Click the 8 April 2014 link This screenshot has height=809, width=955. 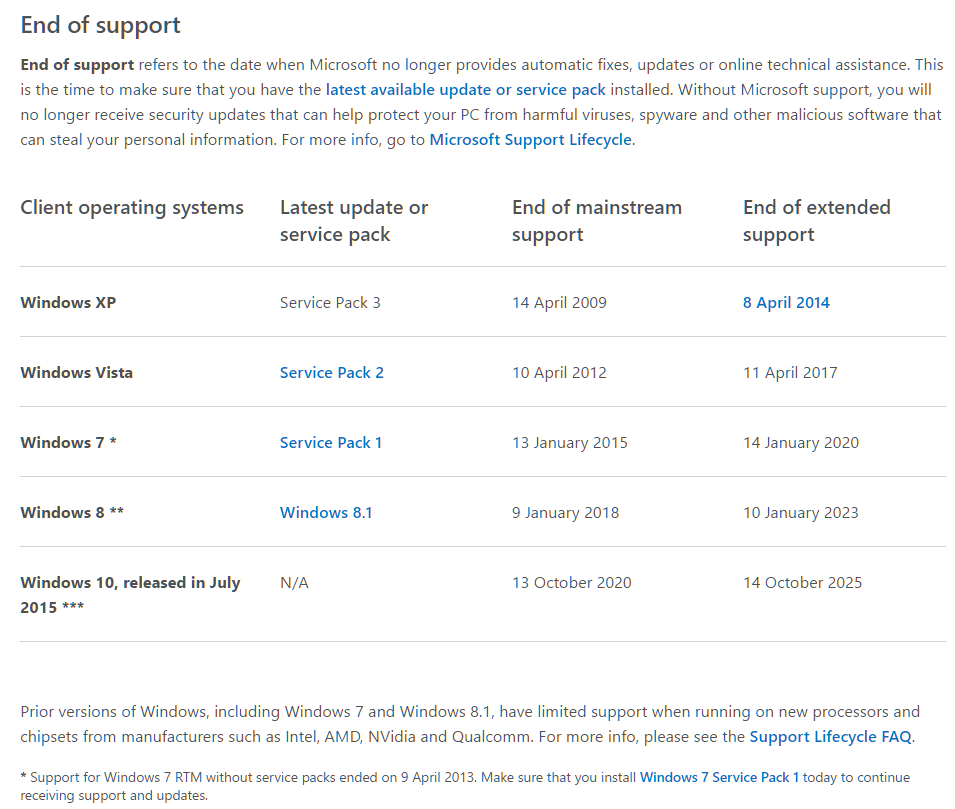[786, 303]
